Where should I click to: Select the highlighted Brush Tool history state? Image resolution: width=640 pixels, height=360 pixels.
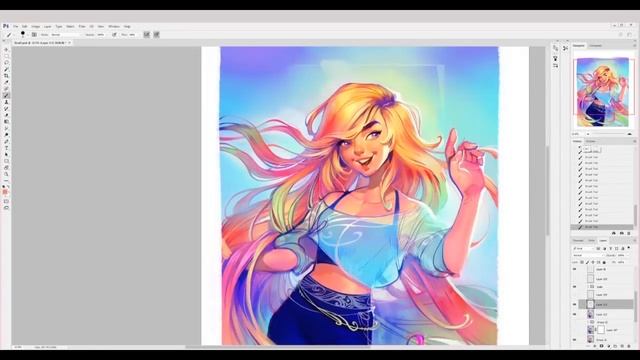tap(602, 227)
